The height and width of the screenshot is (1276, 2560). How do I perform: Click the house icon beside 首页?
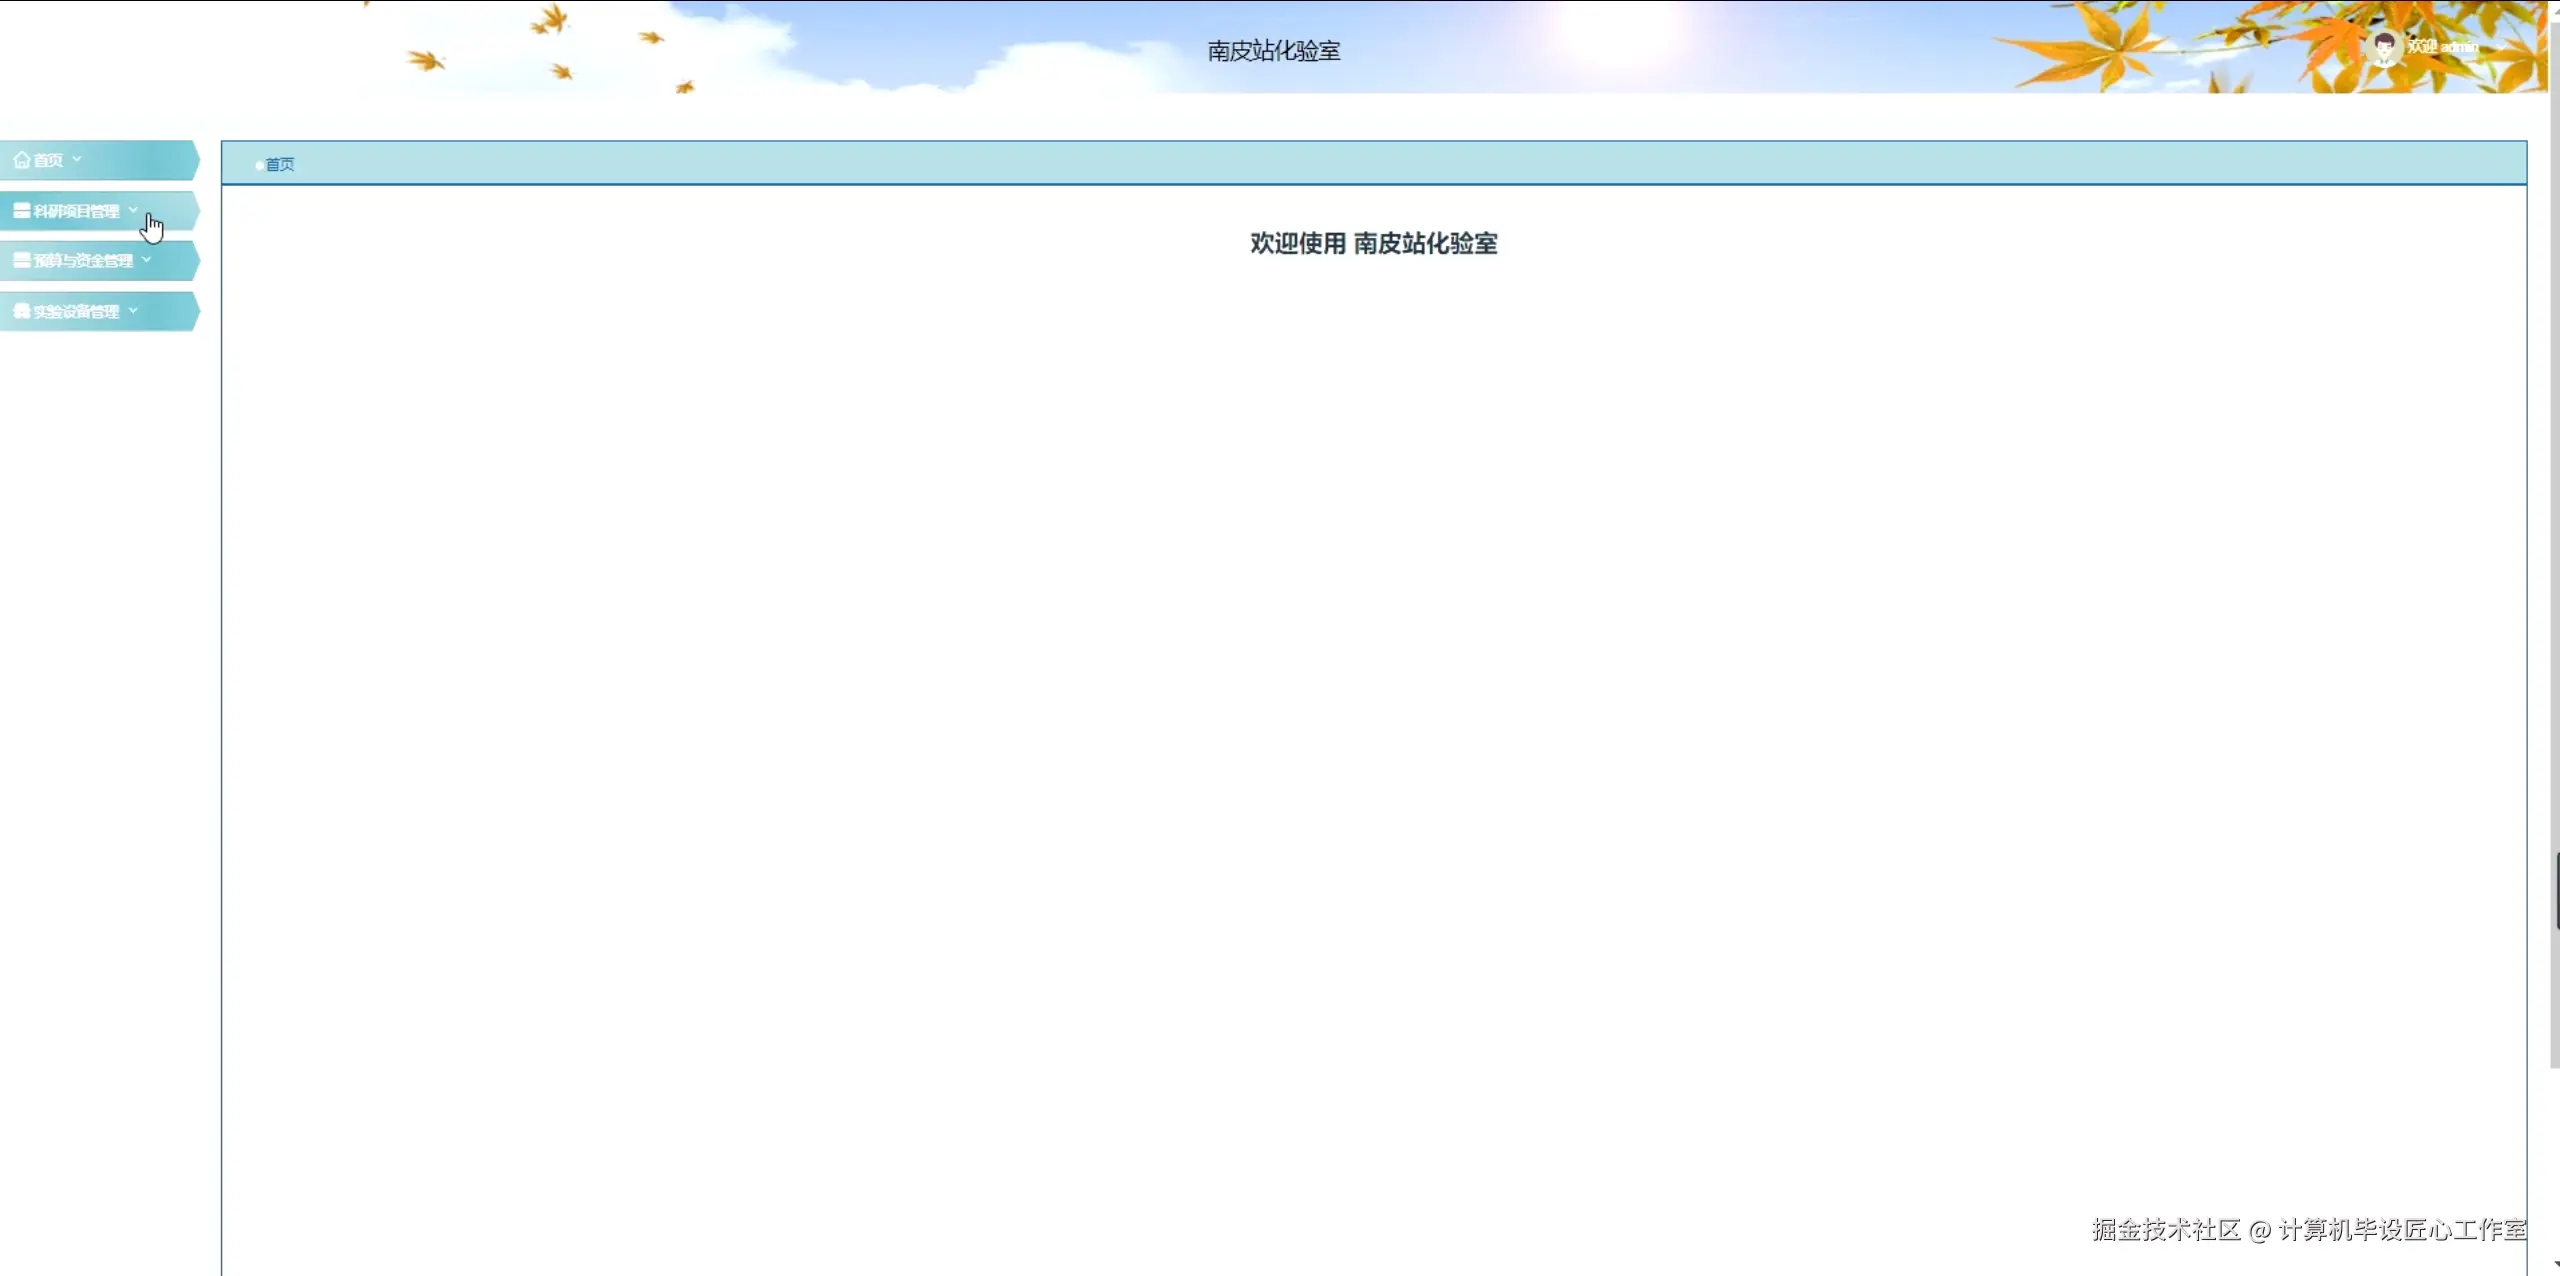pyautogui.click(x=21, y=160)
